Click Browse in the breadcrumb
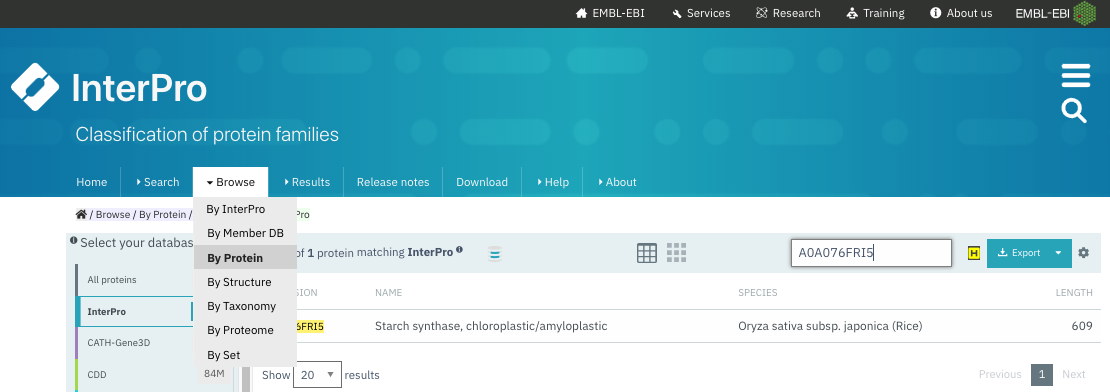 (x=113, y=214)
